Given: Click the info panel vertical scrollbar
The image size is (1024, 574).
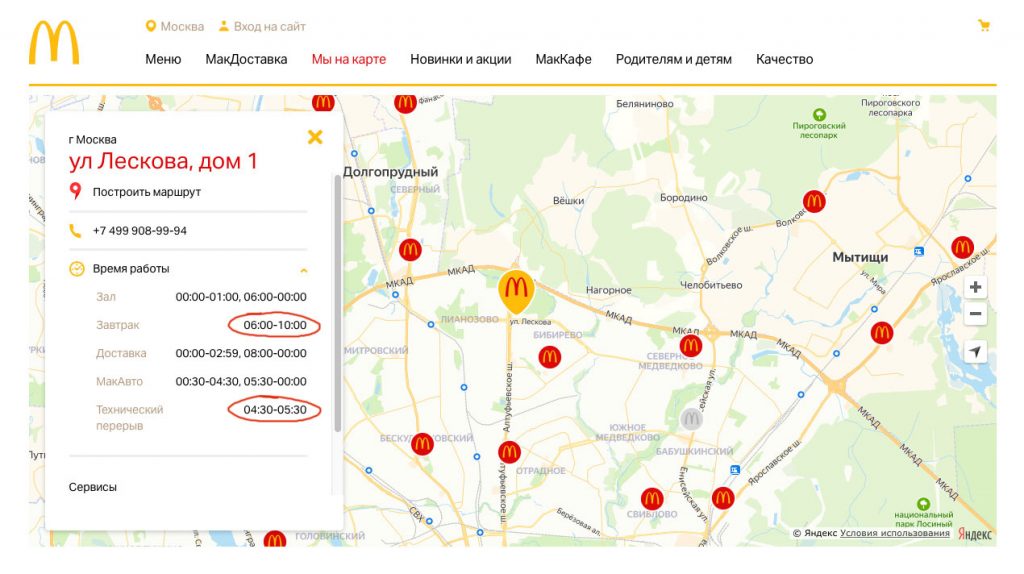Looking at the screenshot, I should click(x=338, y=303).
